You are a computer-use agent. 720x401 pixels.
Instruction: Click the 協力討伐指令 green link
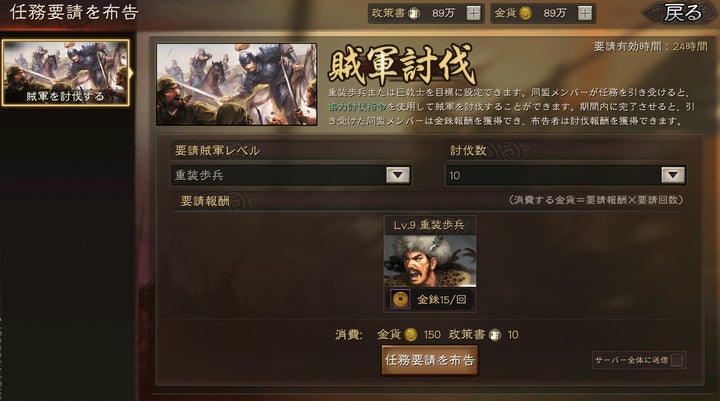(x=358, y=107)
